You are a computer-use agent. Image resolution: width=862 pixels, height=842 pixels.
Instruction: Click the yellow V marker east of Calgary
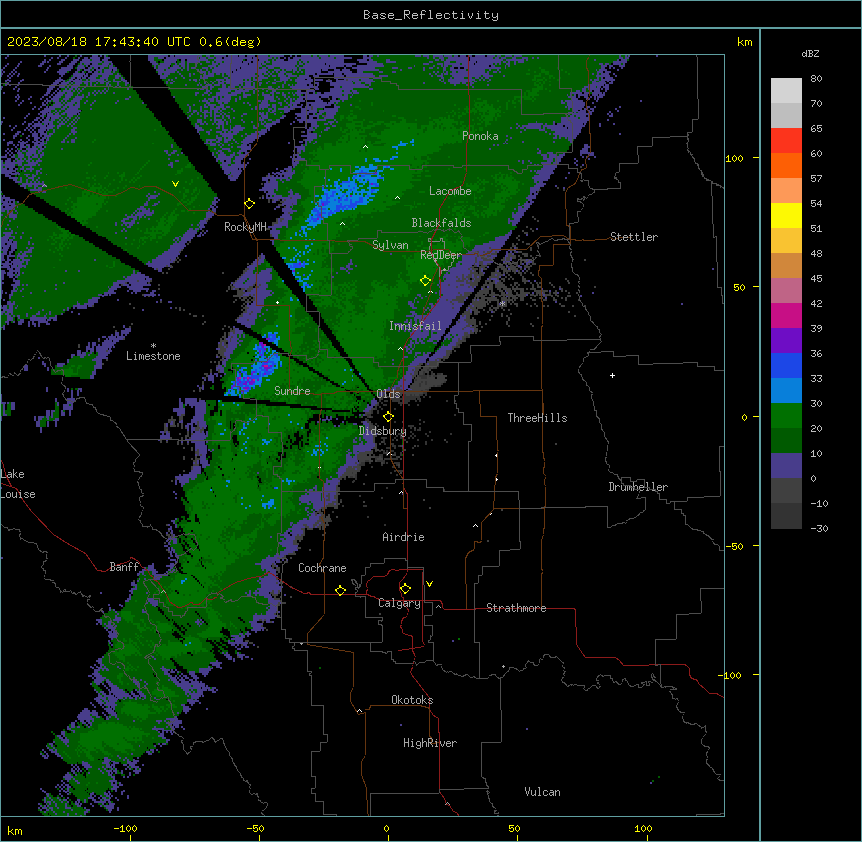[429, 584]
